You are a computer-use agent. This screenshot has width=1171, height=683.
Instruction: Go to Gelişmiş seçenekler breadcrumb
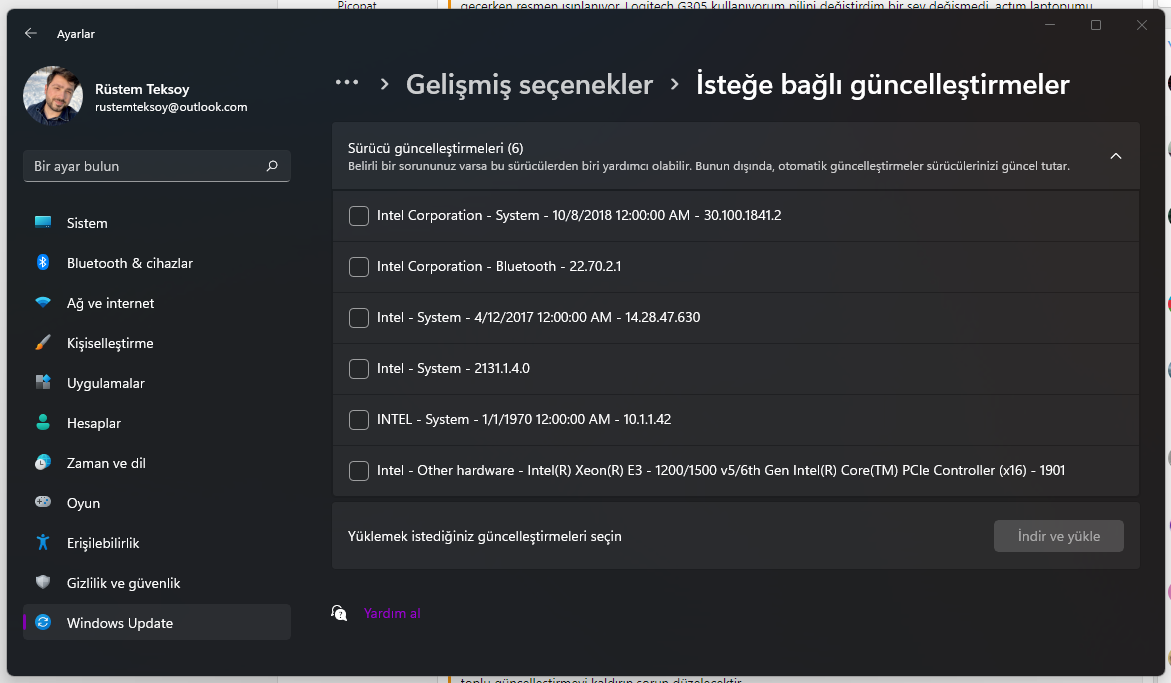(x=529, y=85)
